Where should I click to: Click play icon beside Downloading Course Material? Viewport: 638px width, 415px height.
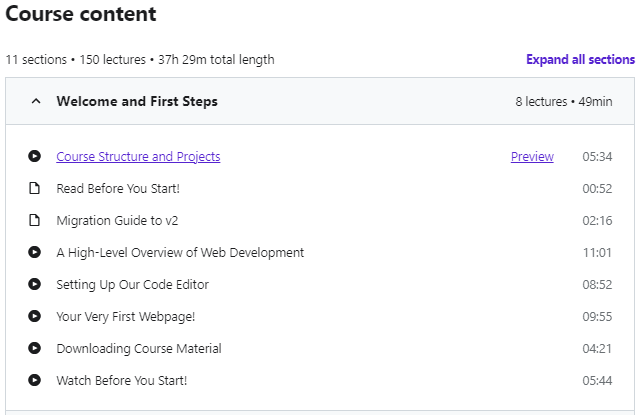pos(35,348)
